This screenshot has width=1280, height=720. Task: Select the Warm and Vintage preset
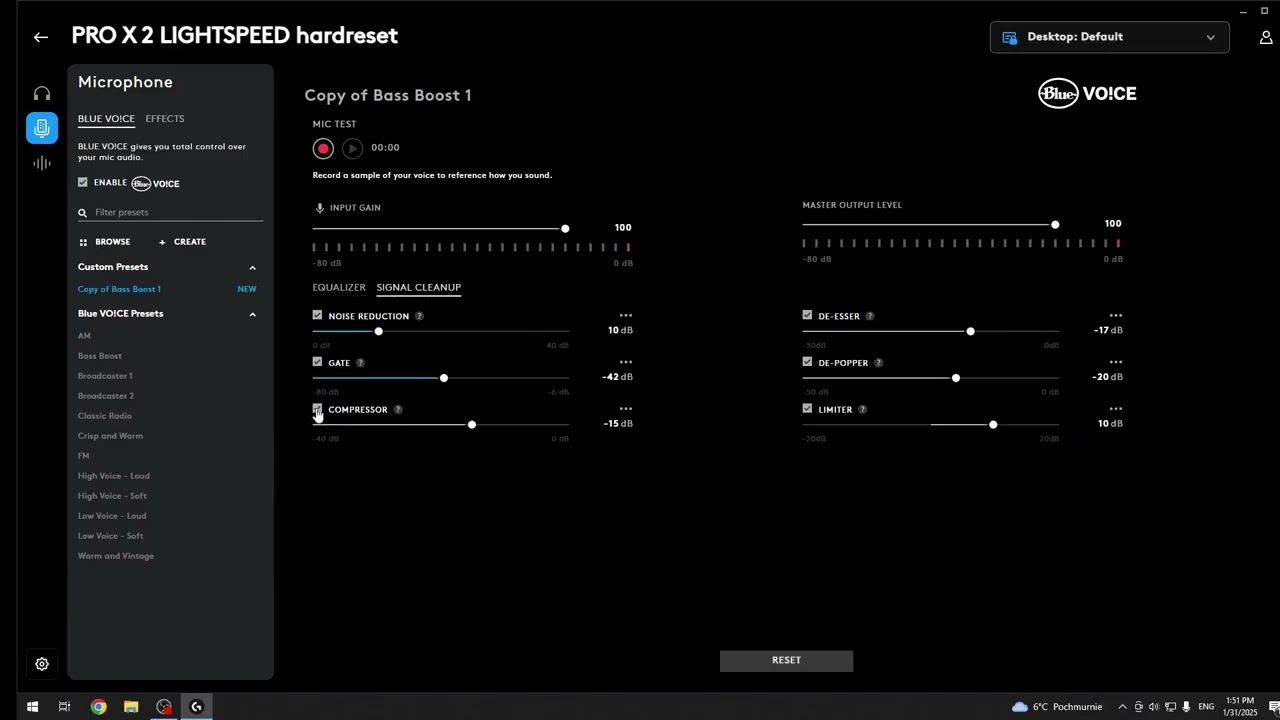(116, 556)
